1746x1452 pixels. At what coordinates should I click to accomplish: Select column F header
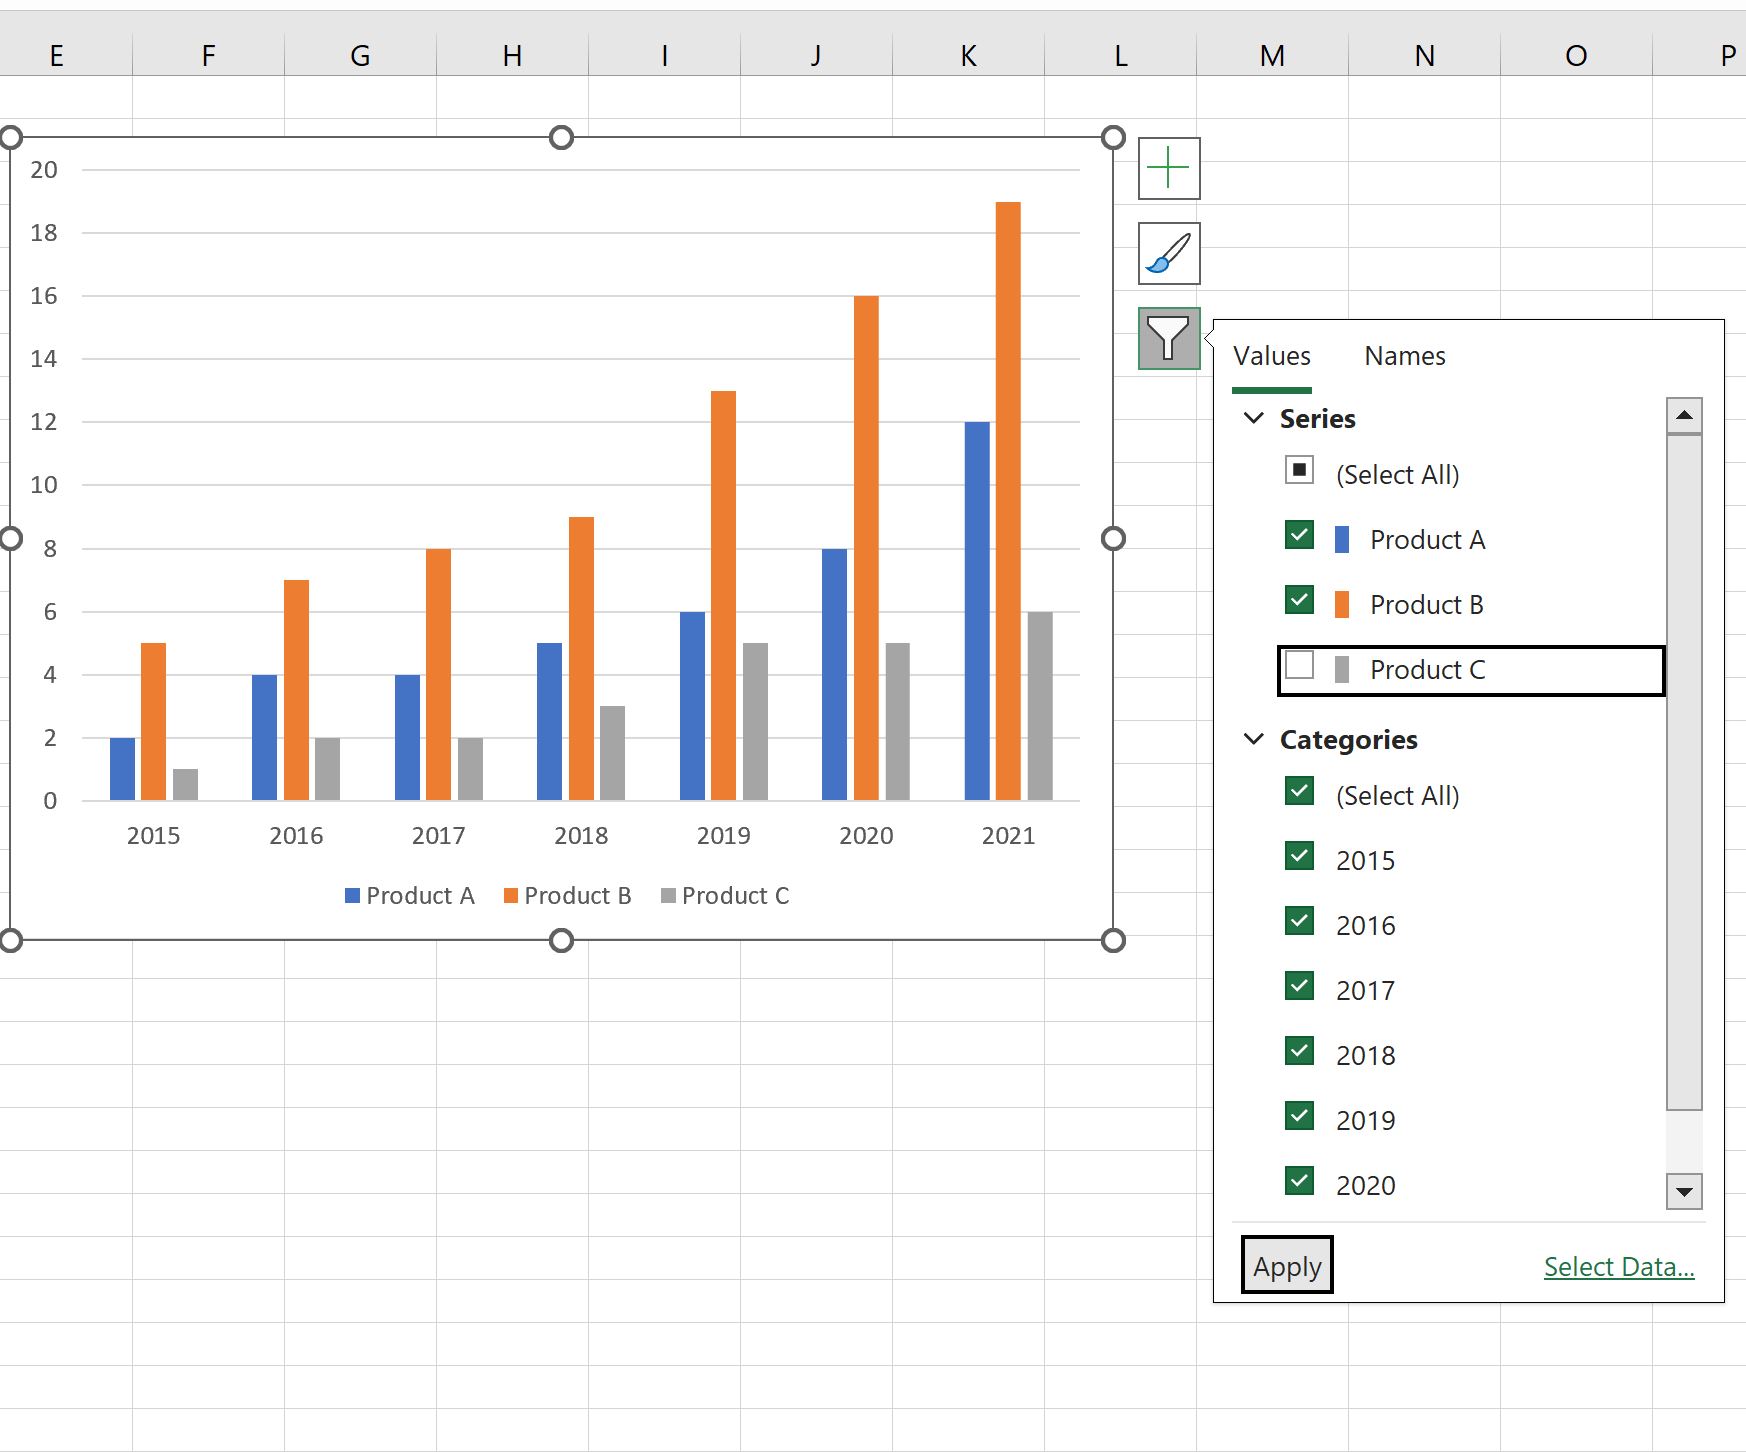pyautogui.click(x=208, y=56)
